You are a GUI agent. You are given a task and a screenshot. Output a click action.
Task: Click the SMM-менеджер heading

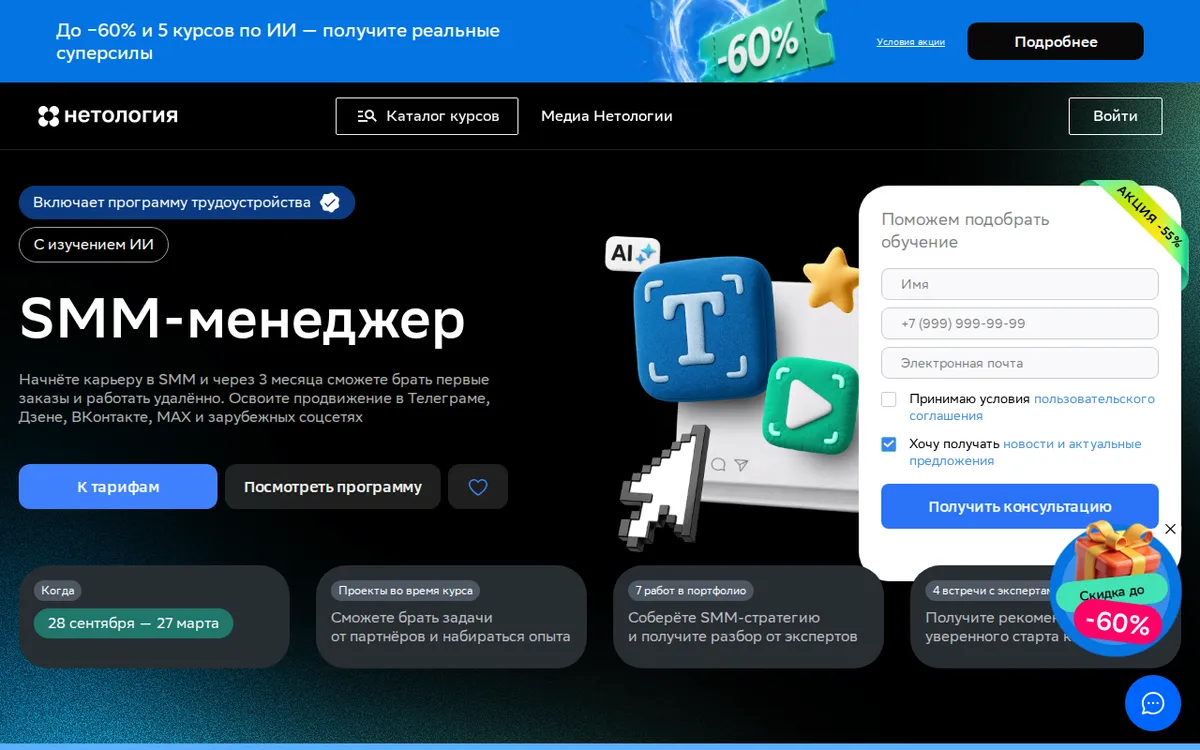coord(242,319)
